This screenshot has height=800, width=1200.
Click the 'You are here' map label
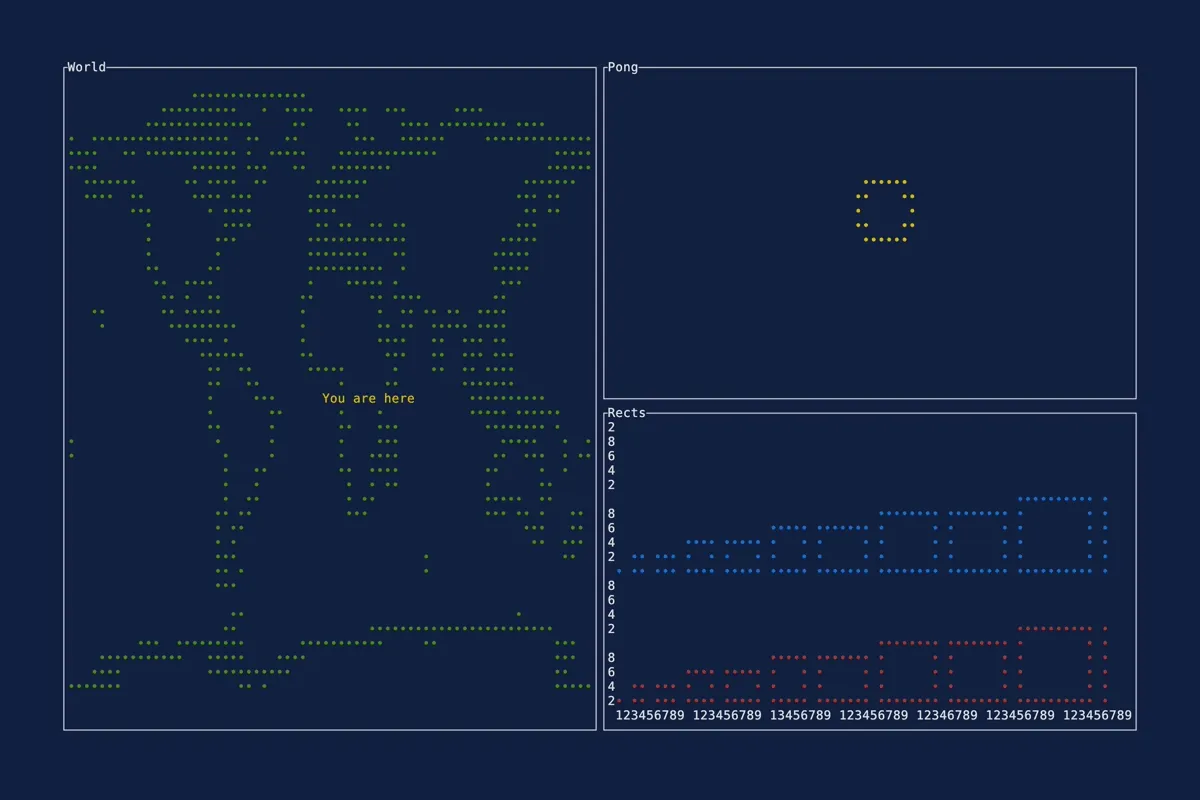[x=368, y=399]
